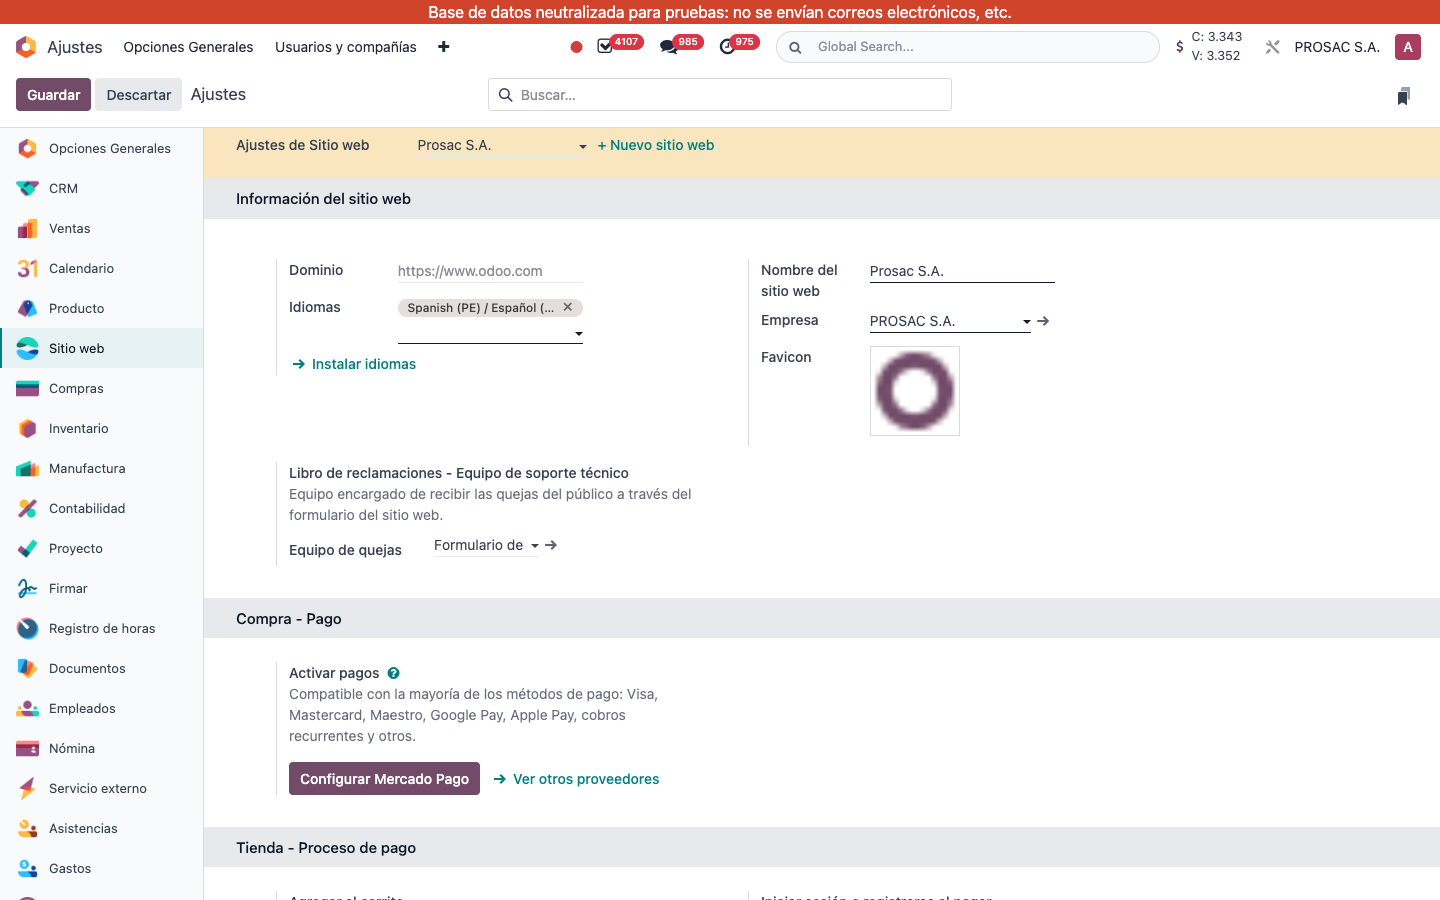1440x900 pixels.
Task: Select Manufactura in the sidebar
Action: tap(102, 468)
